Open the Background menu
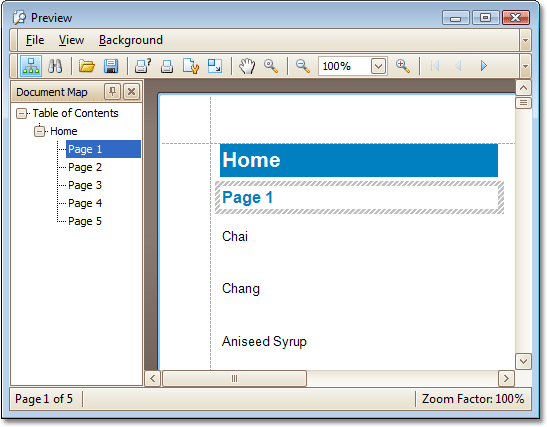 (x=131, y=40)
